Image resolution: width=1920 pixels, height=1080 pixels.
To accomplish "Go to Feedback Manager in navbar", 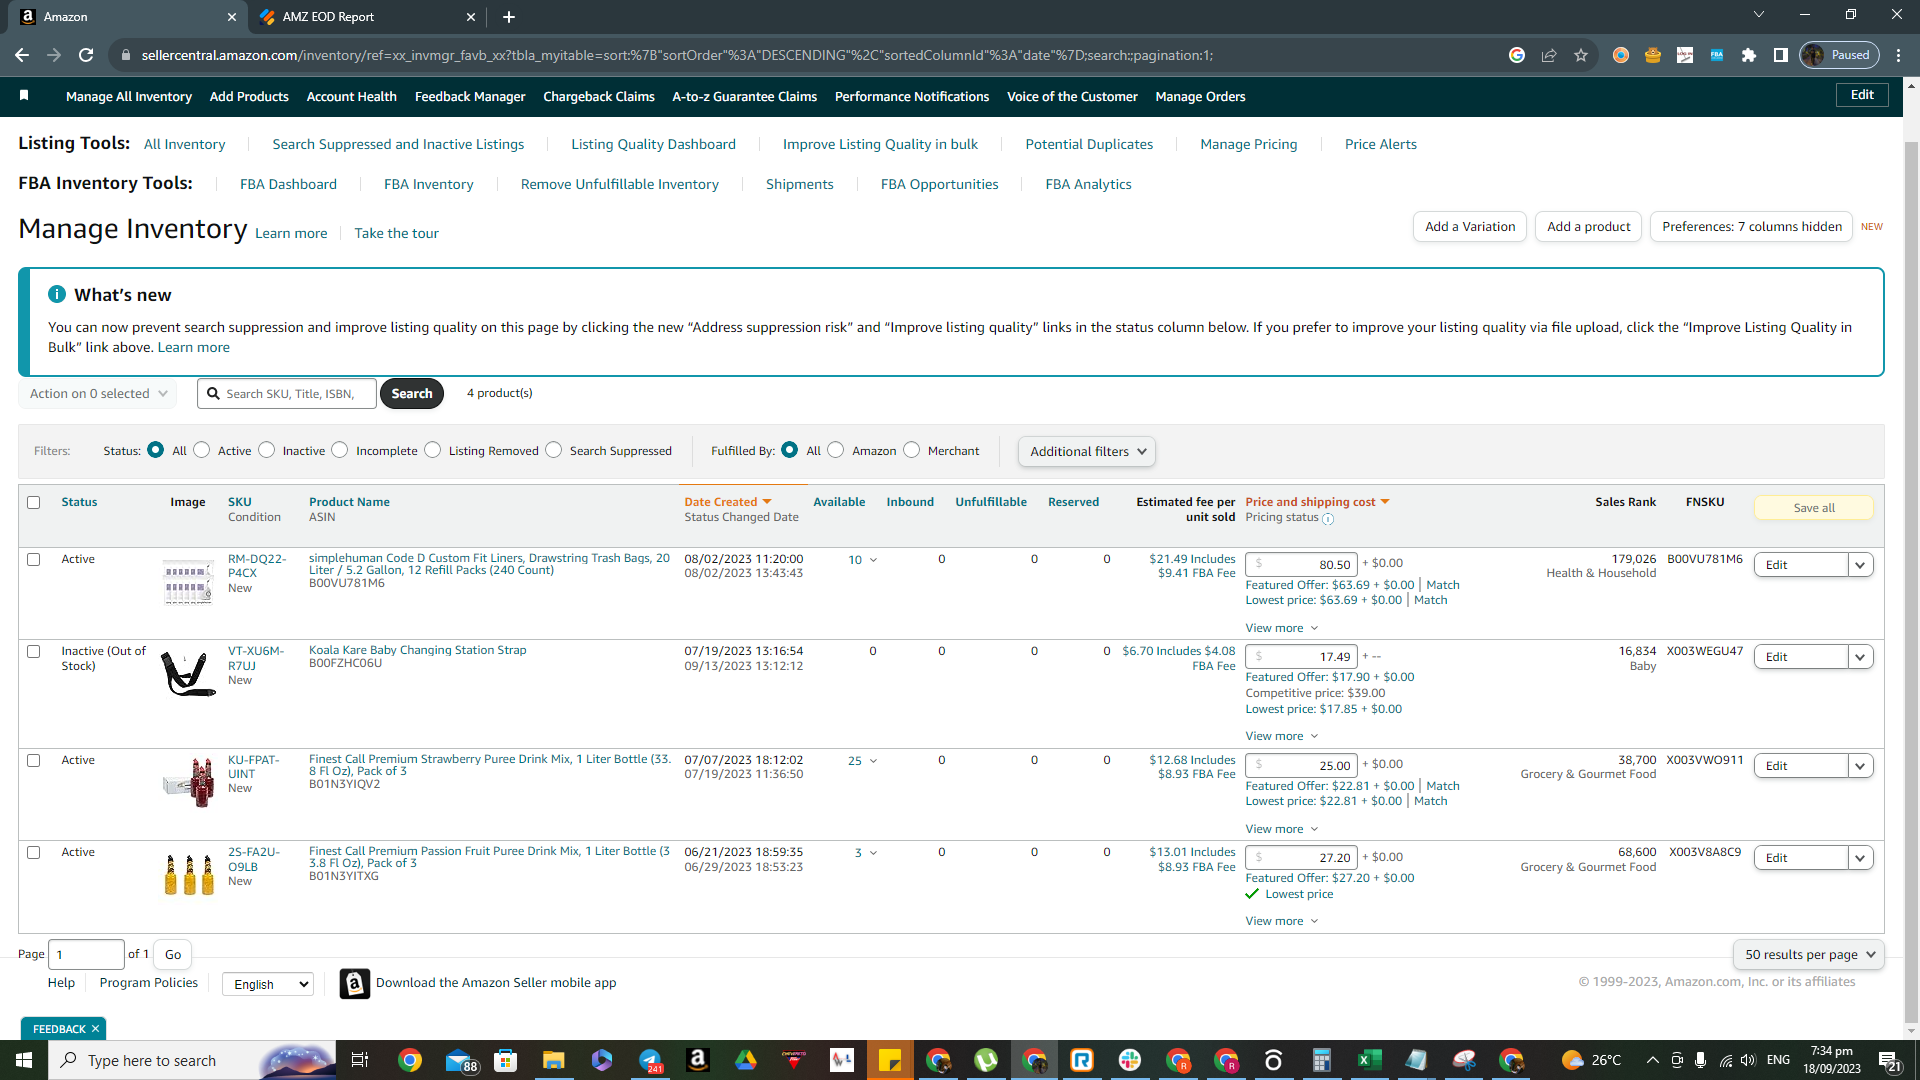I will (470, 96).
